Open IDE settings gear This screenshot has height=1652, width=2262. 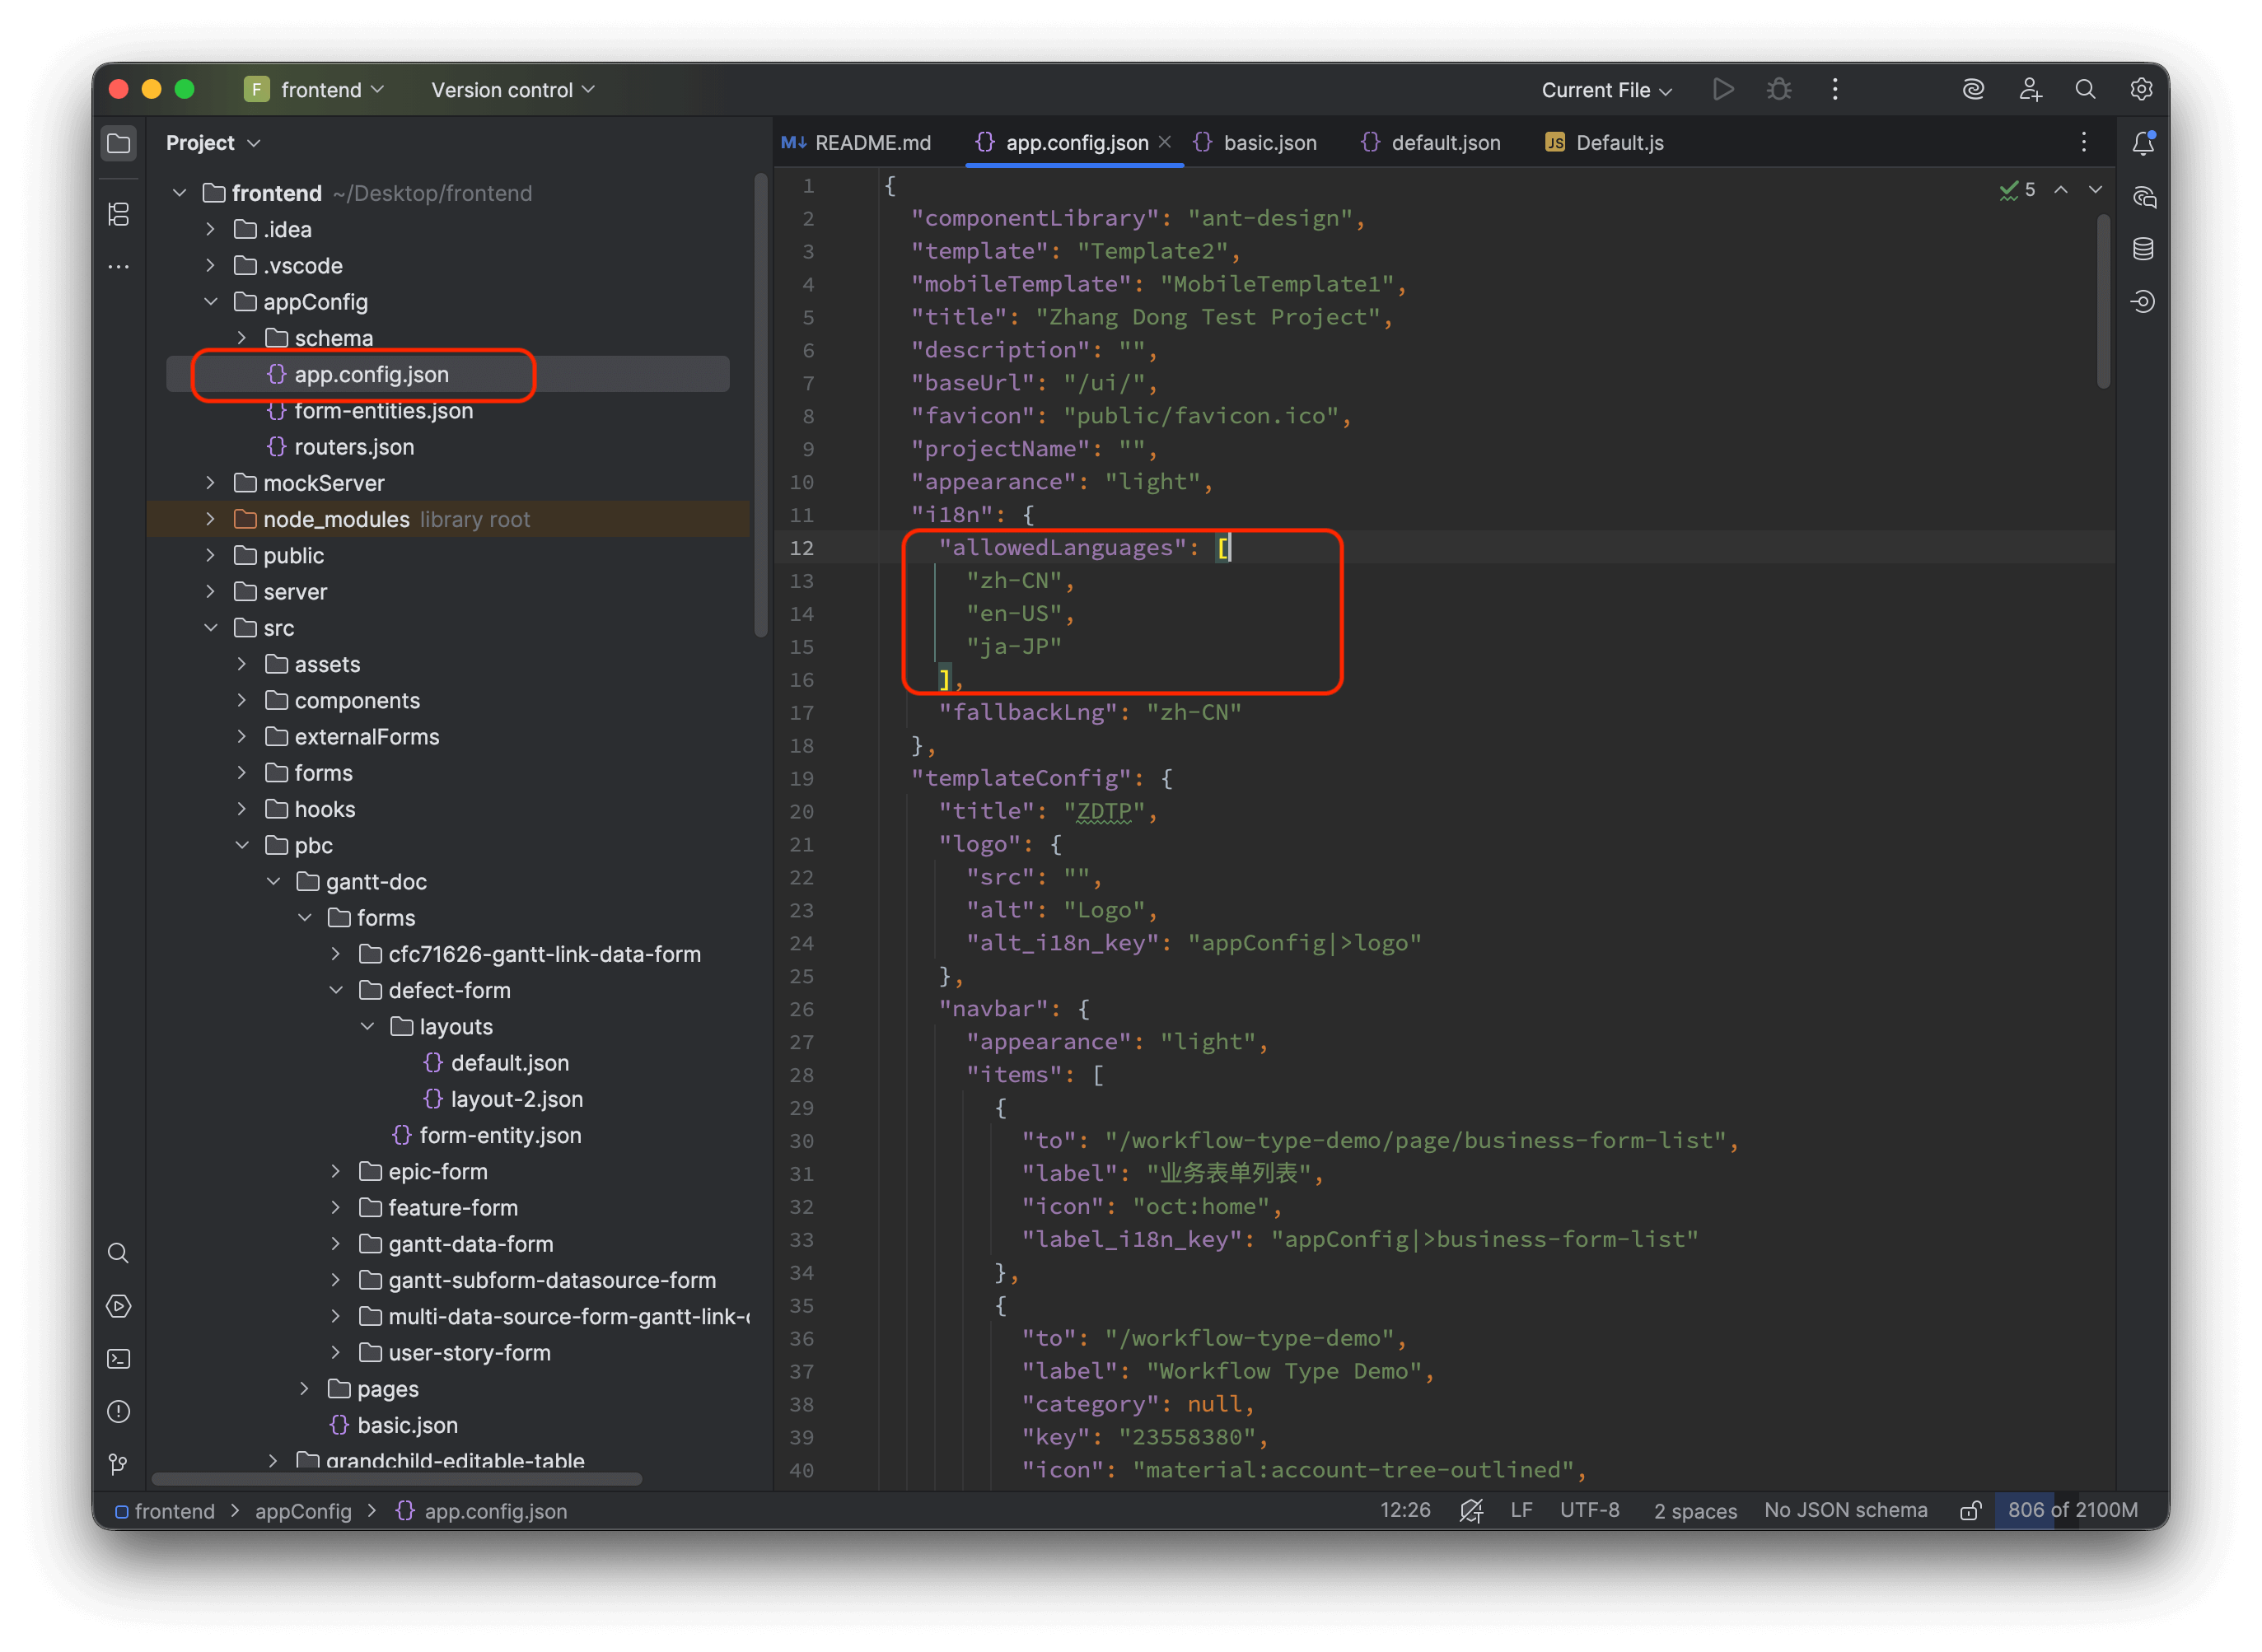[2141, 90]
